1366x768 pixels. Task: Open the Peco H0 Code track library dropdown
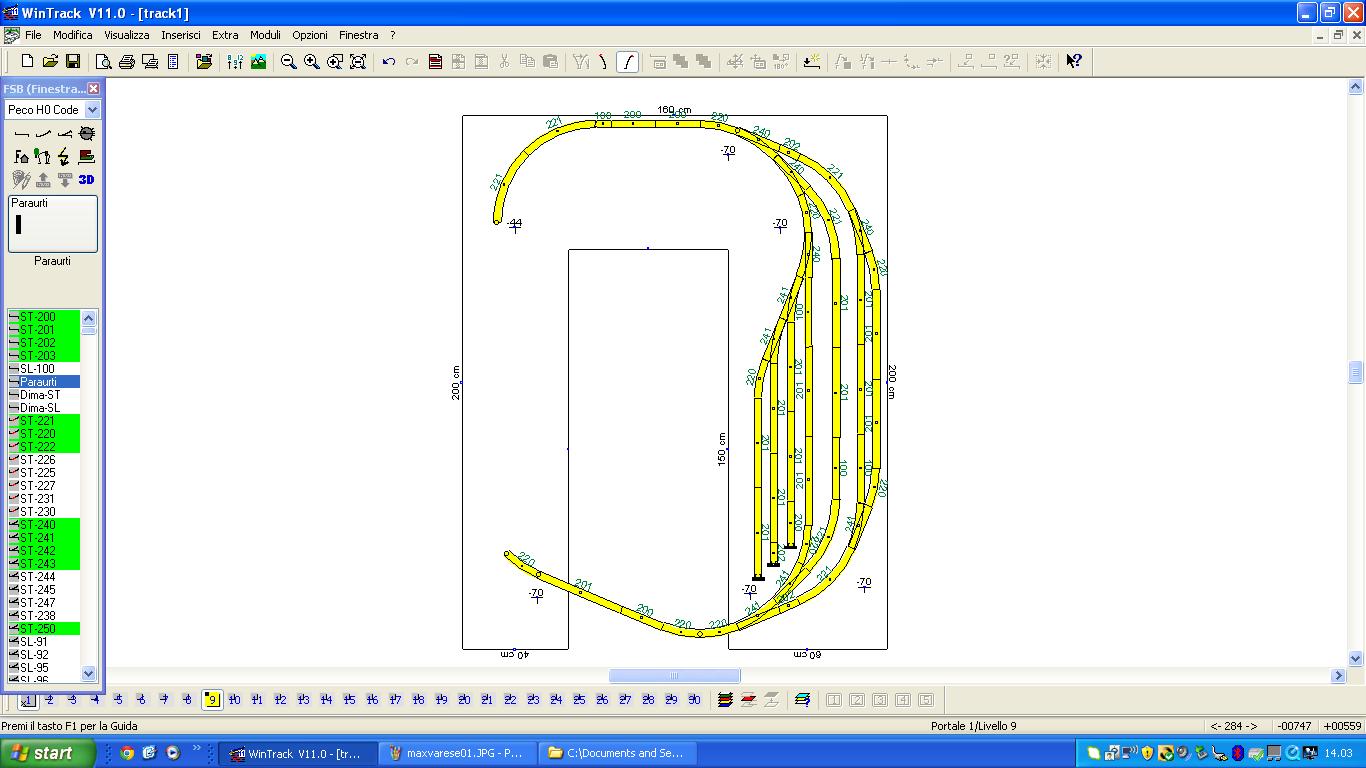click(x=93, y=110)
